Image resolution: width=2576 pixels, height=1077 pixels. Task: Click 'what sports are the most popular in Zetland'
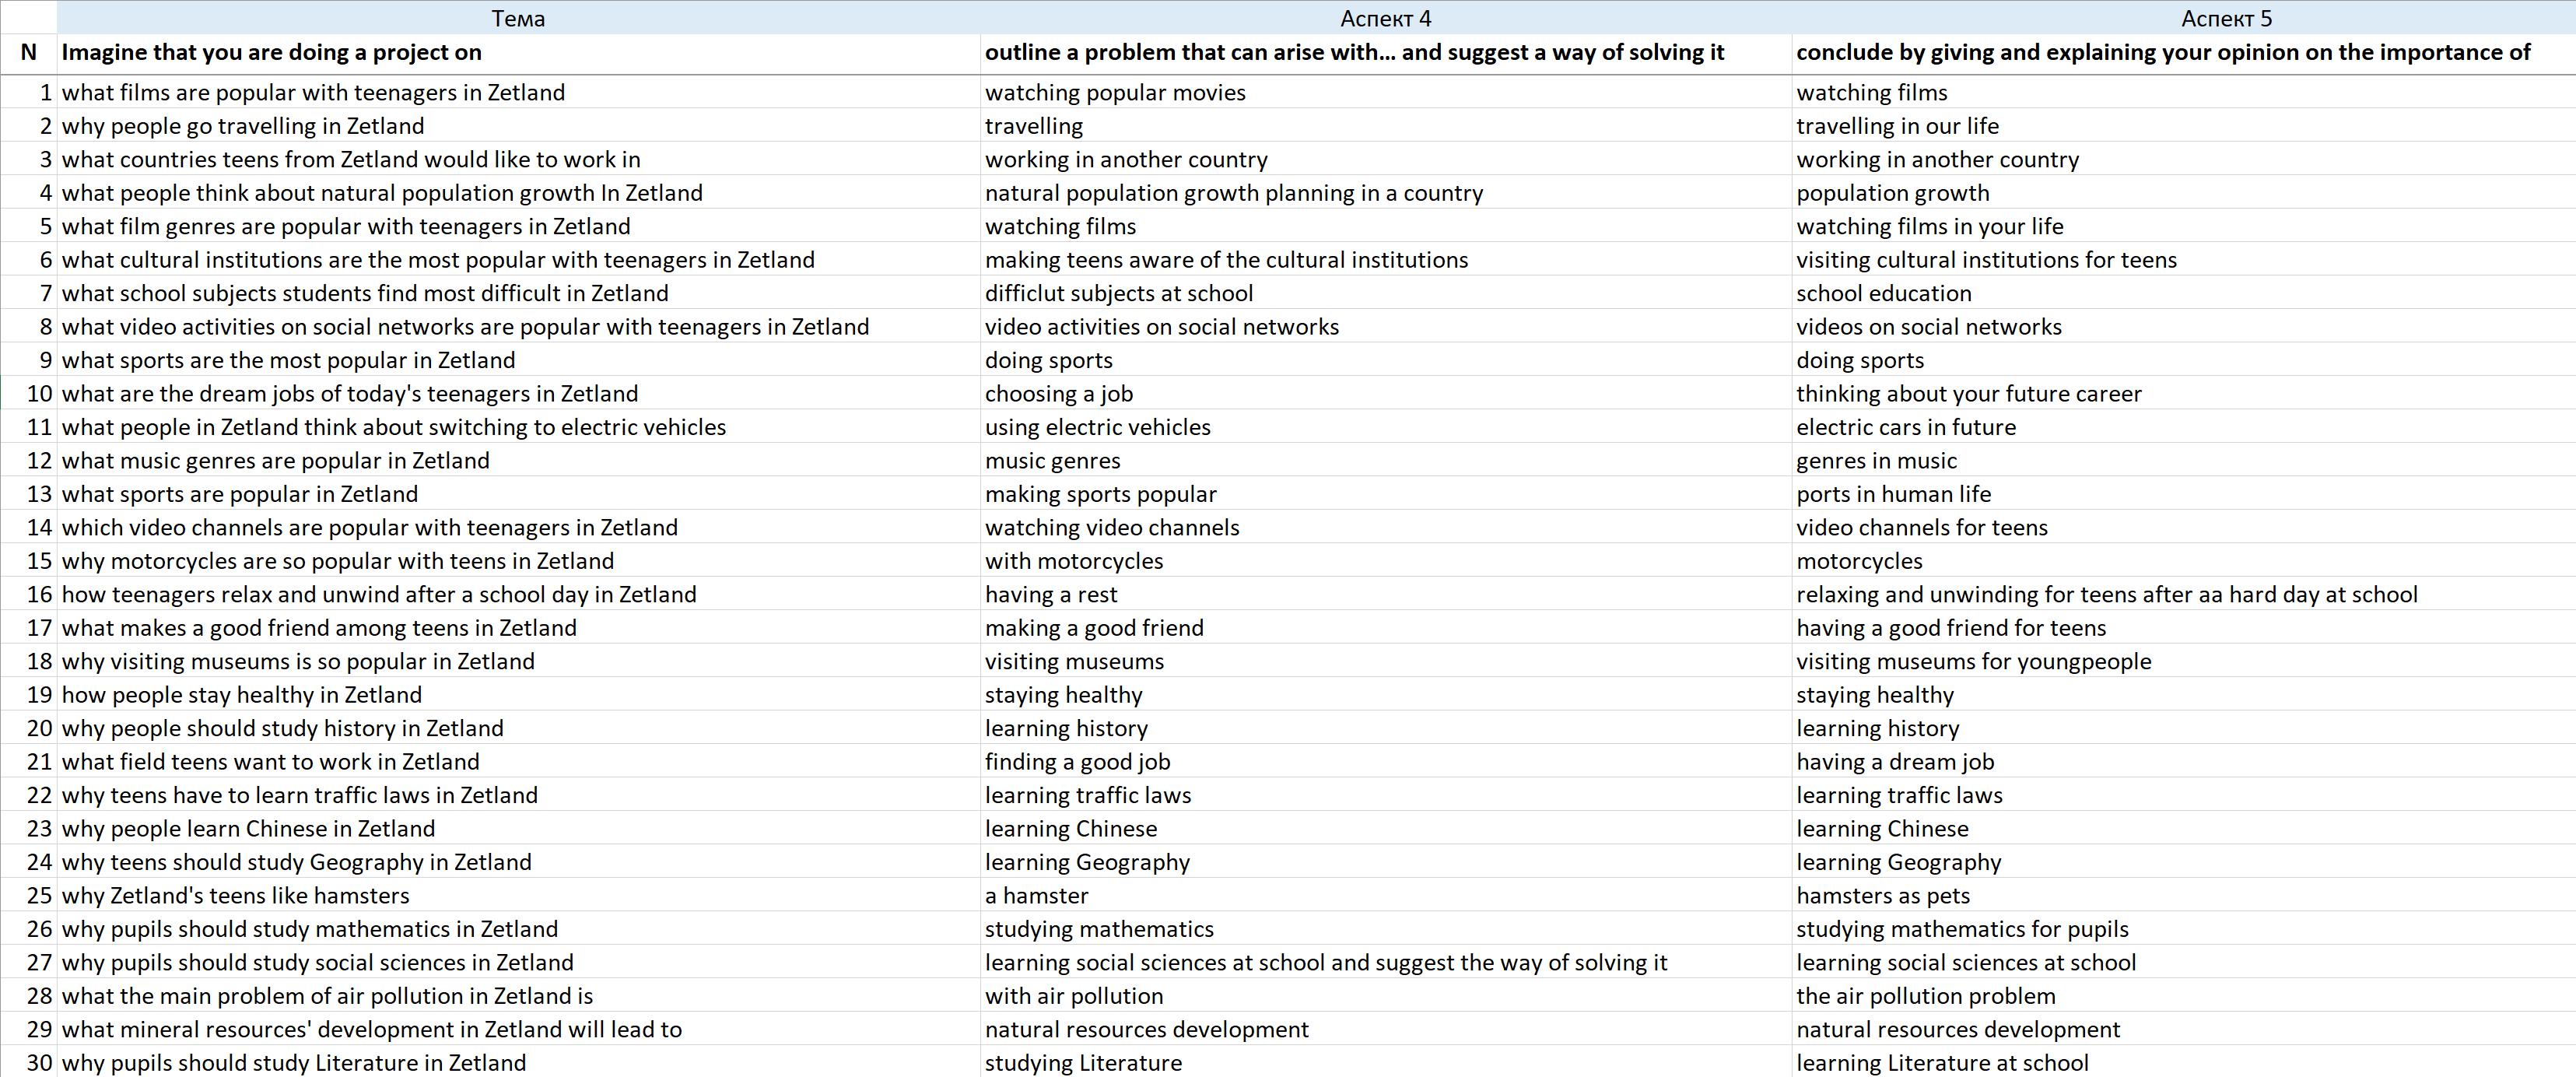[x=518, y=360]
